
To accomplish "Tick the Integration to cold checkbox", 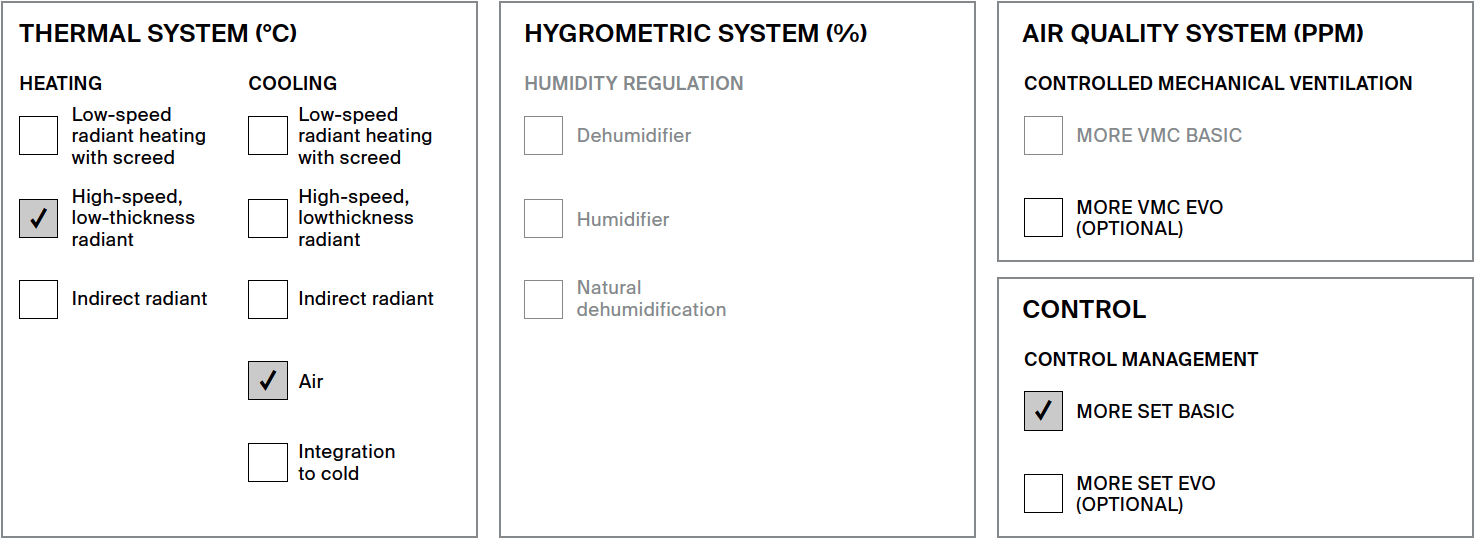I will (x=268, y=462).
